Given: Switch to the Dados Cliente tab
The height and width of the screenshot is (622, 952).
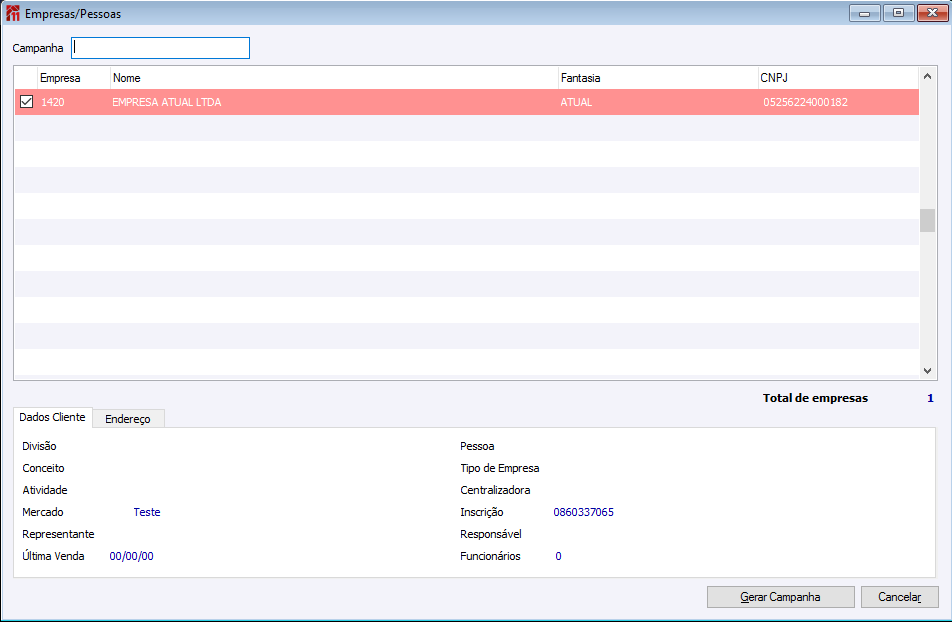Looking at the screenshot, I should [52, 417].
